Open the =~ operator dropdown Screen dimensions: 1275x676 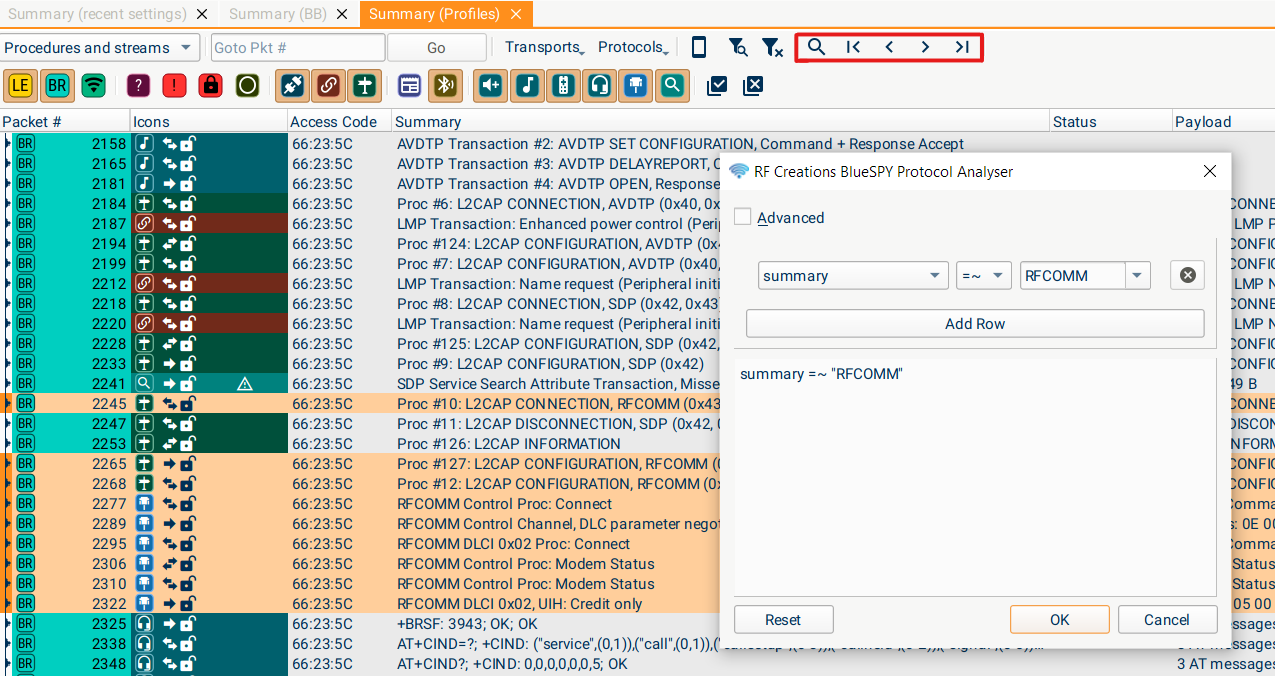pyautogui.click(x=984, y=276)
